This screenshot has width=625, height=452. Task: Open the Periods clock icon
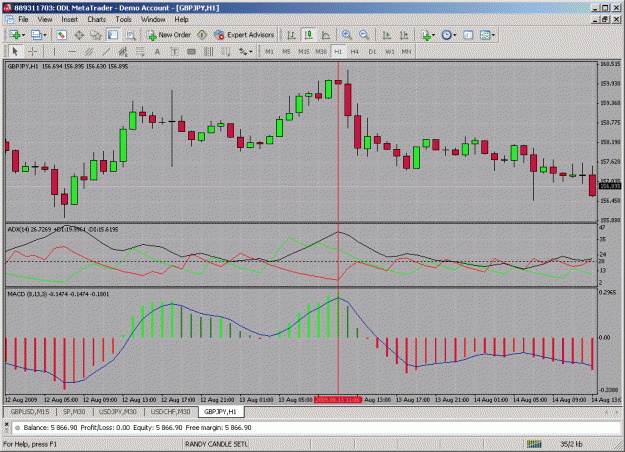tap(446, 35)
